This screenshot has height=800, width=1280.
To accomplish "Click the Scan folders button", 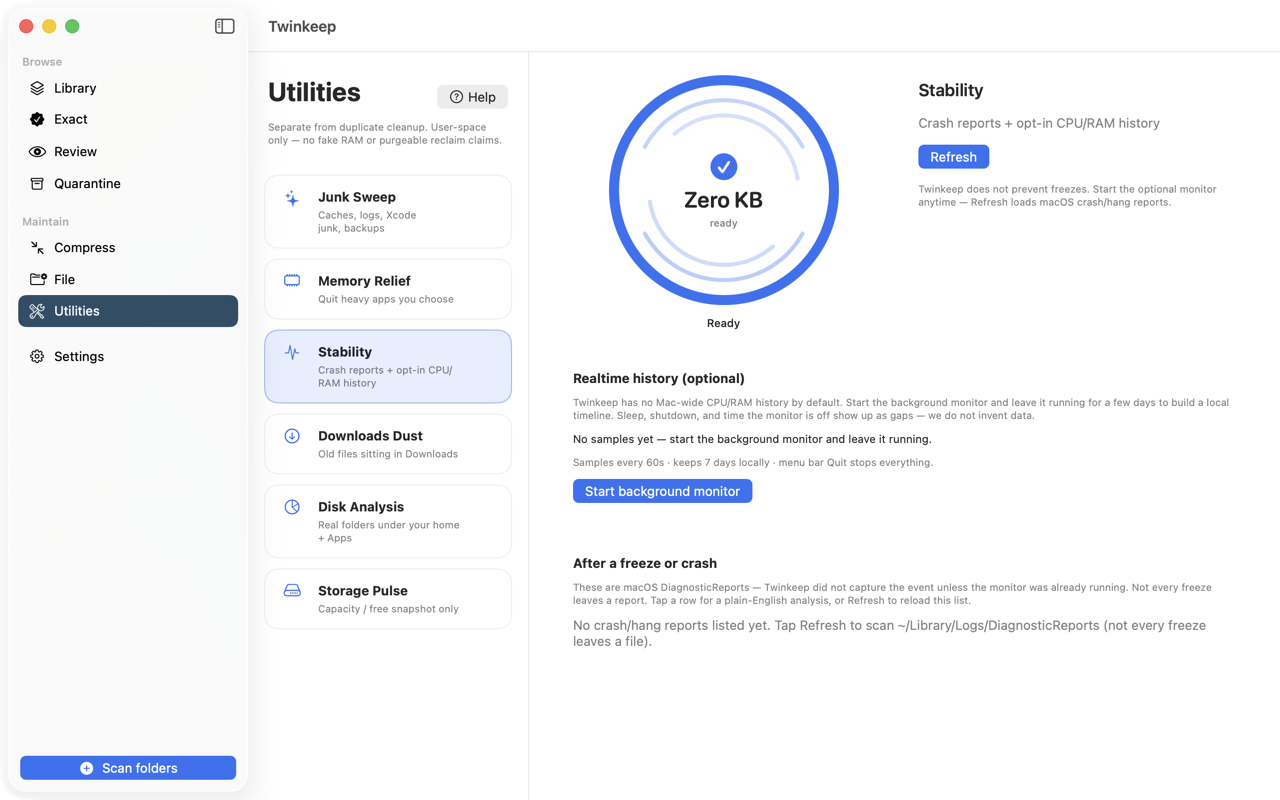I will (128, 768).
